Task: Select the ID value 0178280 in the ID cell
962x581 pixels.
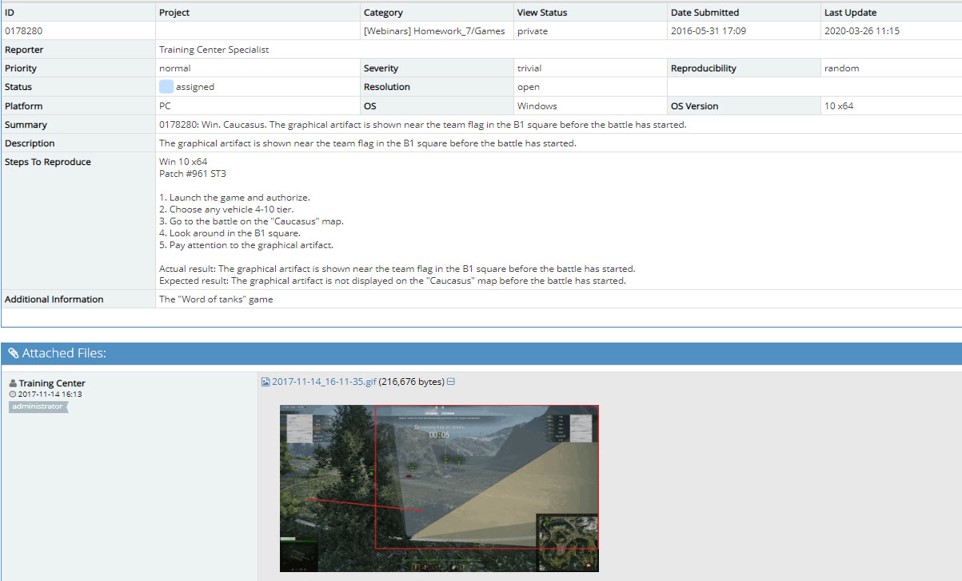Action: pyautogui.click(x=24, y=31)
